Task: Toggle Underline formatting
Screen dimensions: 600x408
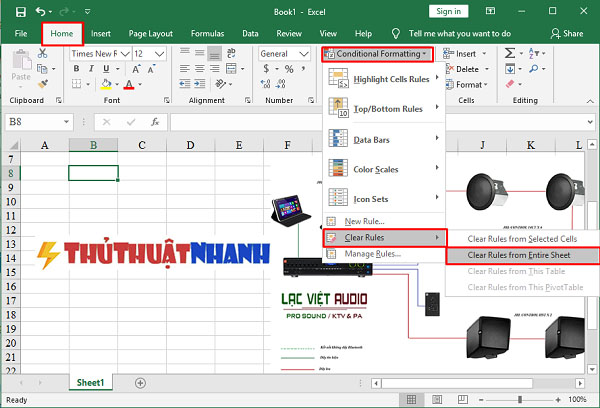Action: (x=106, y=69)
